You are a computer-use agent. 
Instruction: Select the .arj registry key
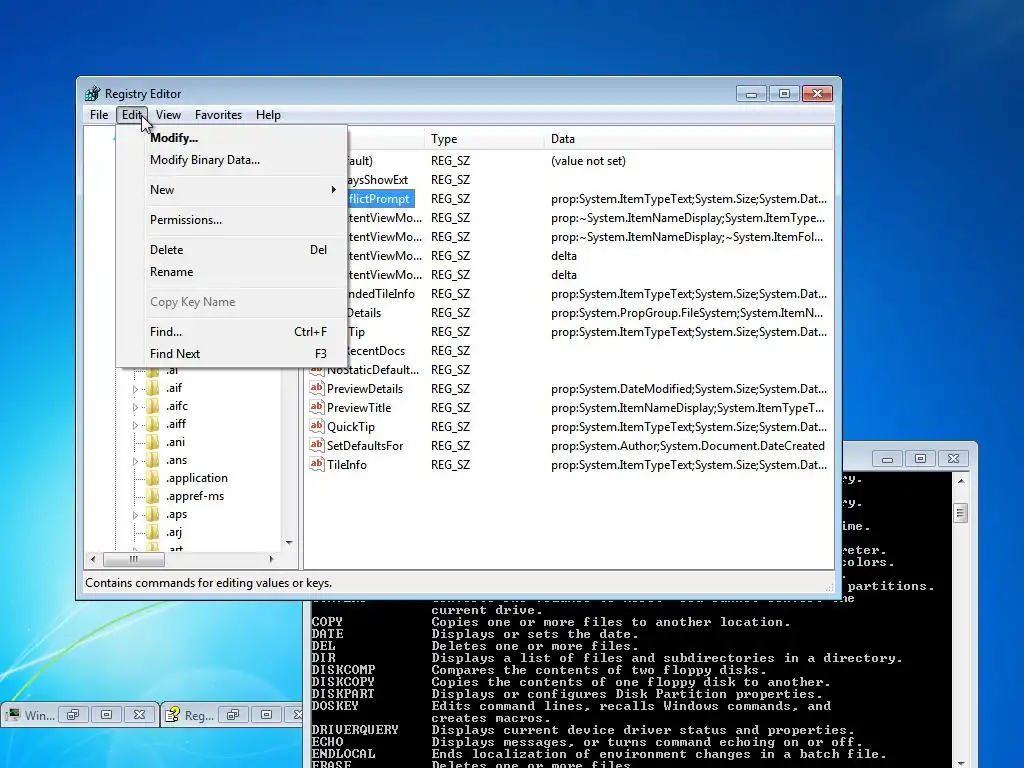[x=174, y=532]
